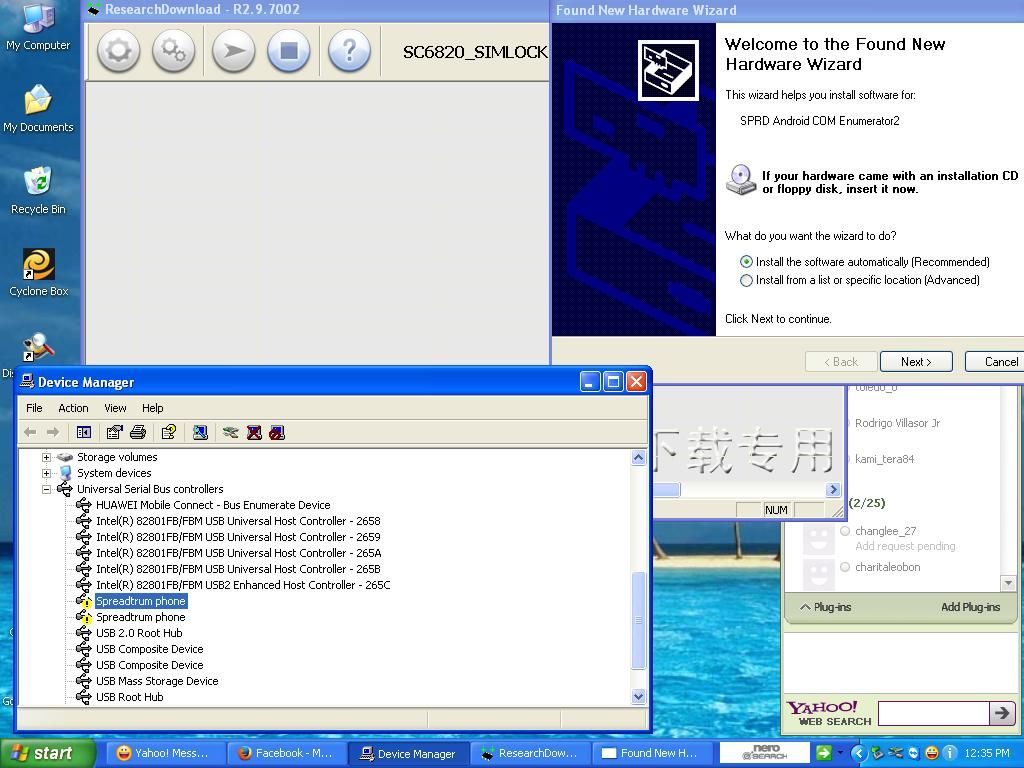Select Install from a list or specific location
The width and height of the screenshot is (1024, 768).
pos(746,281)
